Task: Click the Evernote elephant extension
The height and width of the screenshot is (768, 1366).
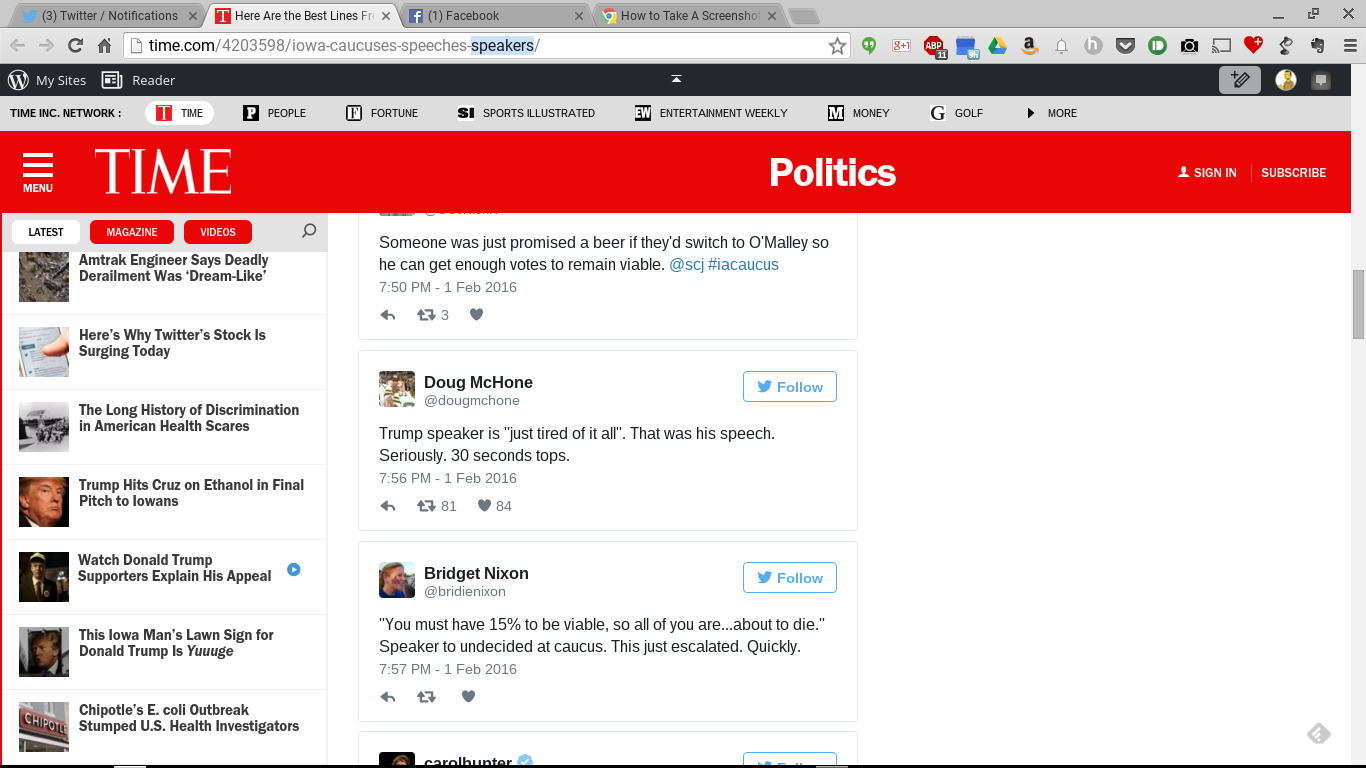Action: [x=1317, y=45]
